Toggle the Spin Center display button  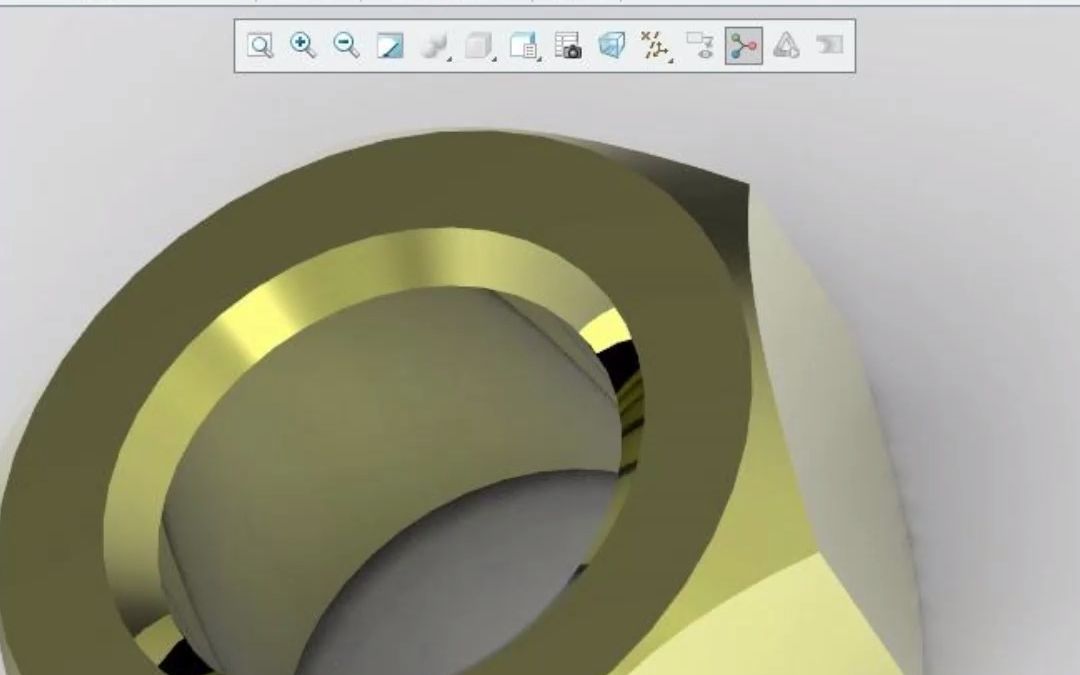click(743, 46)
